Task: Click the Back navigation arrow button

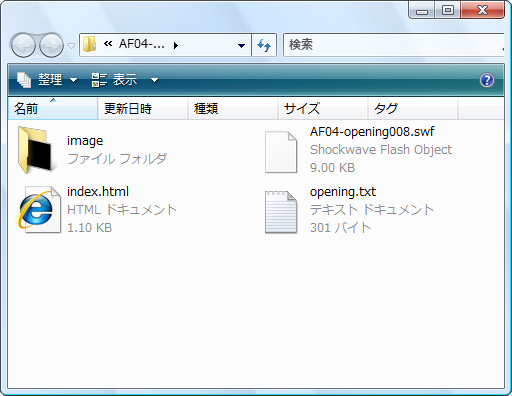Action: tap(23, 45)
